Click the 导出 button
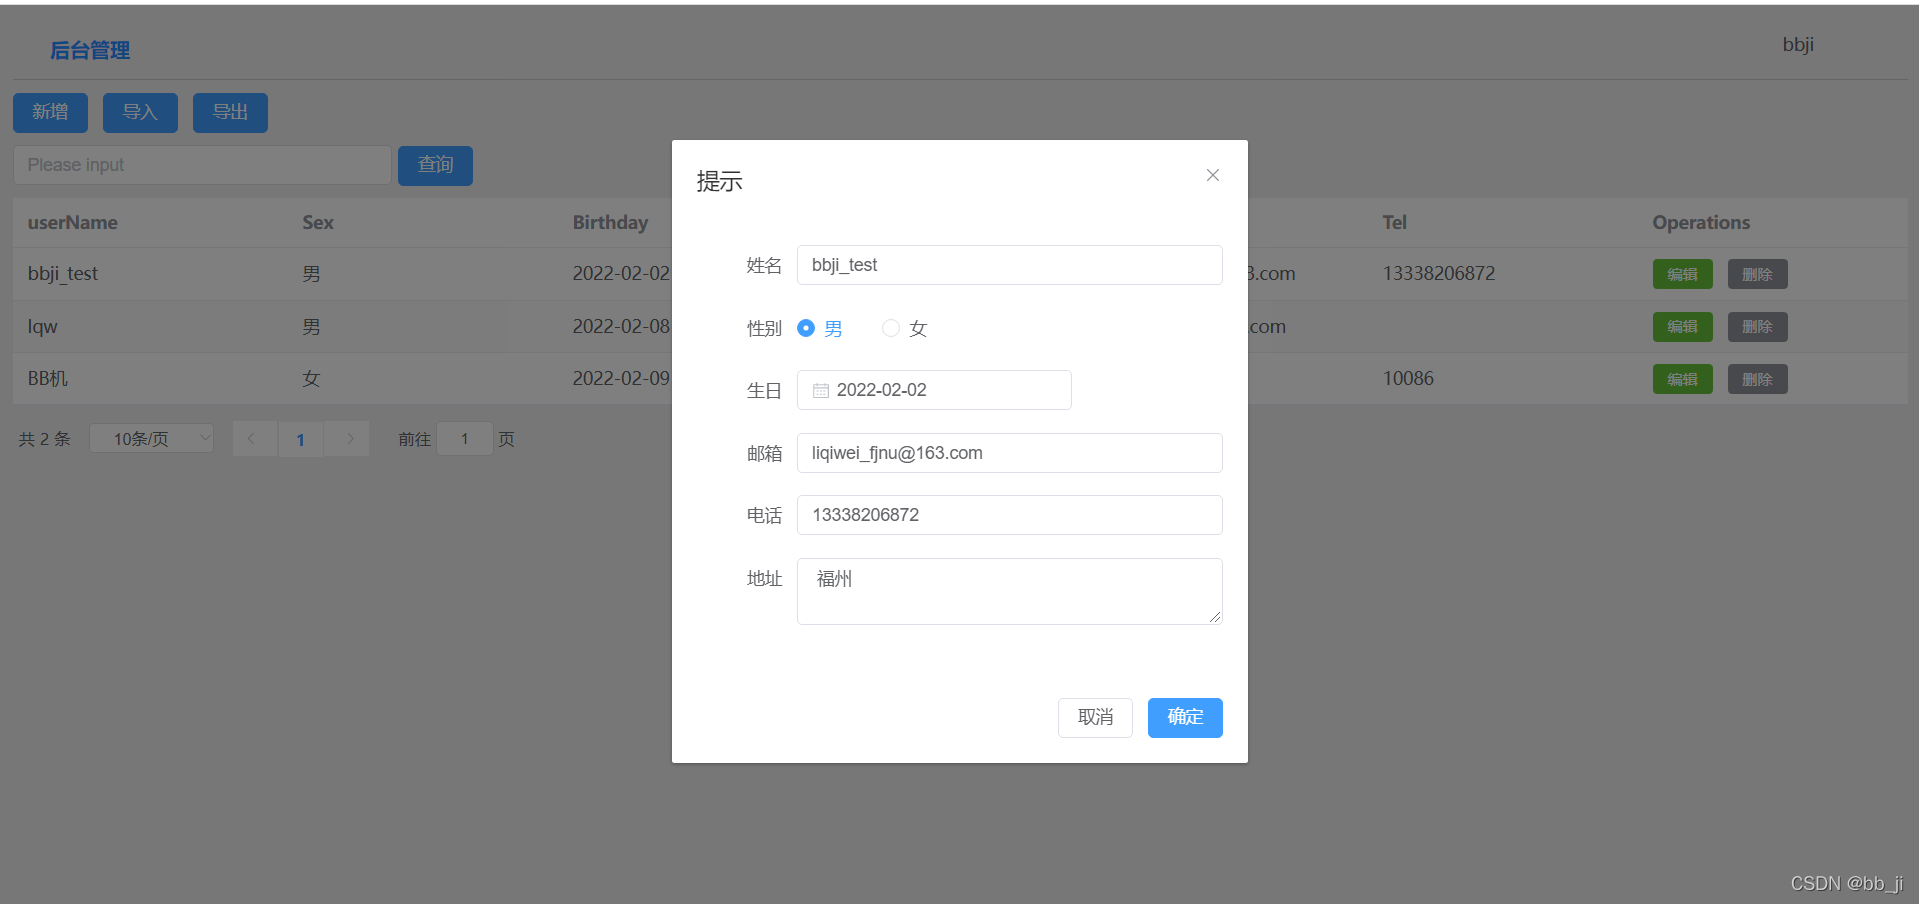 pyautogui.click(x=230, y=113)
